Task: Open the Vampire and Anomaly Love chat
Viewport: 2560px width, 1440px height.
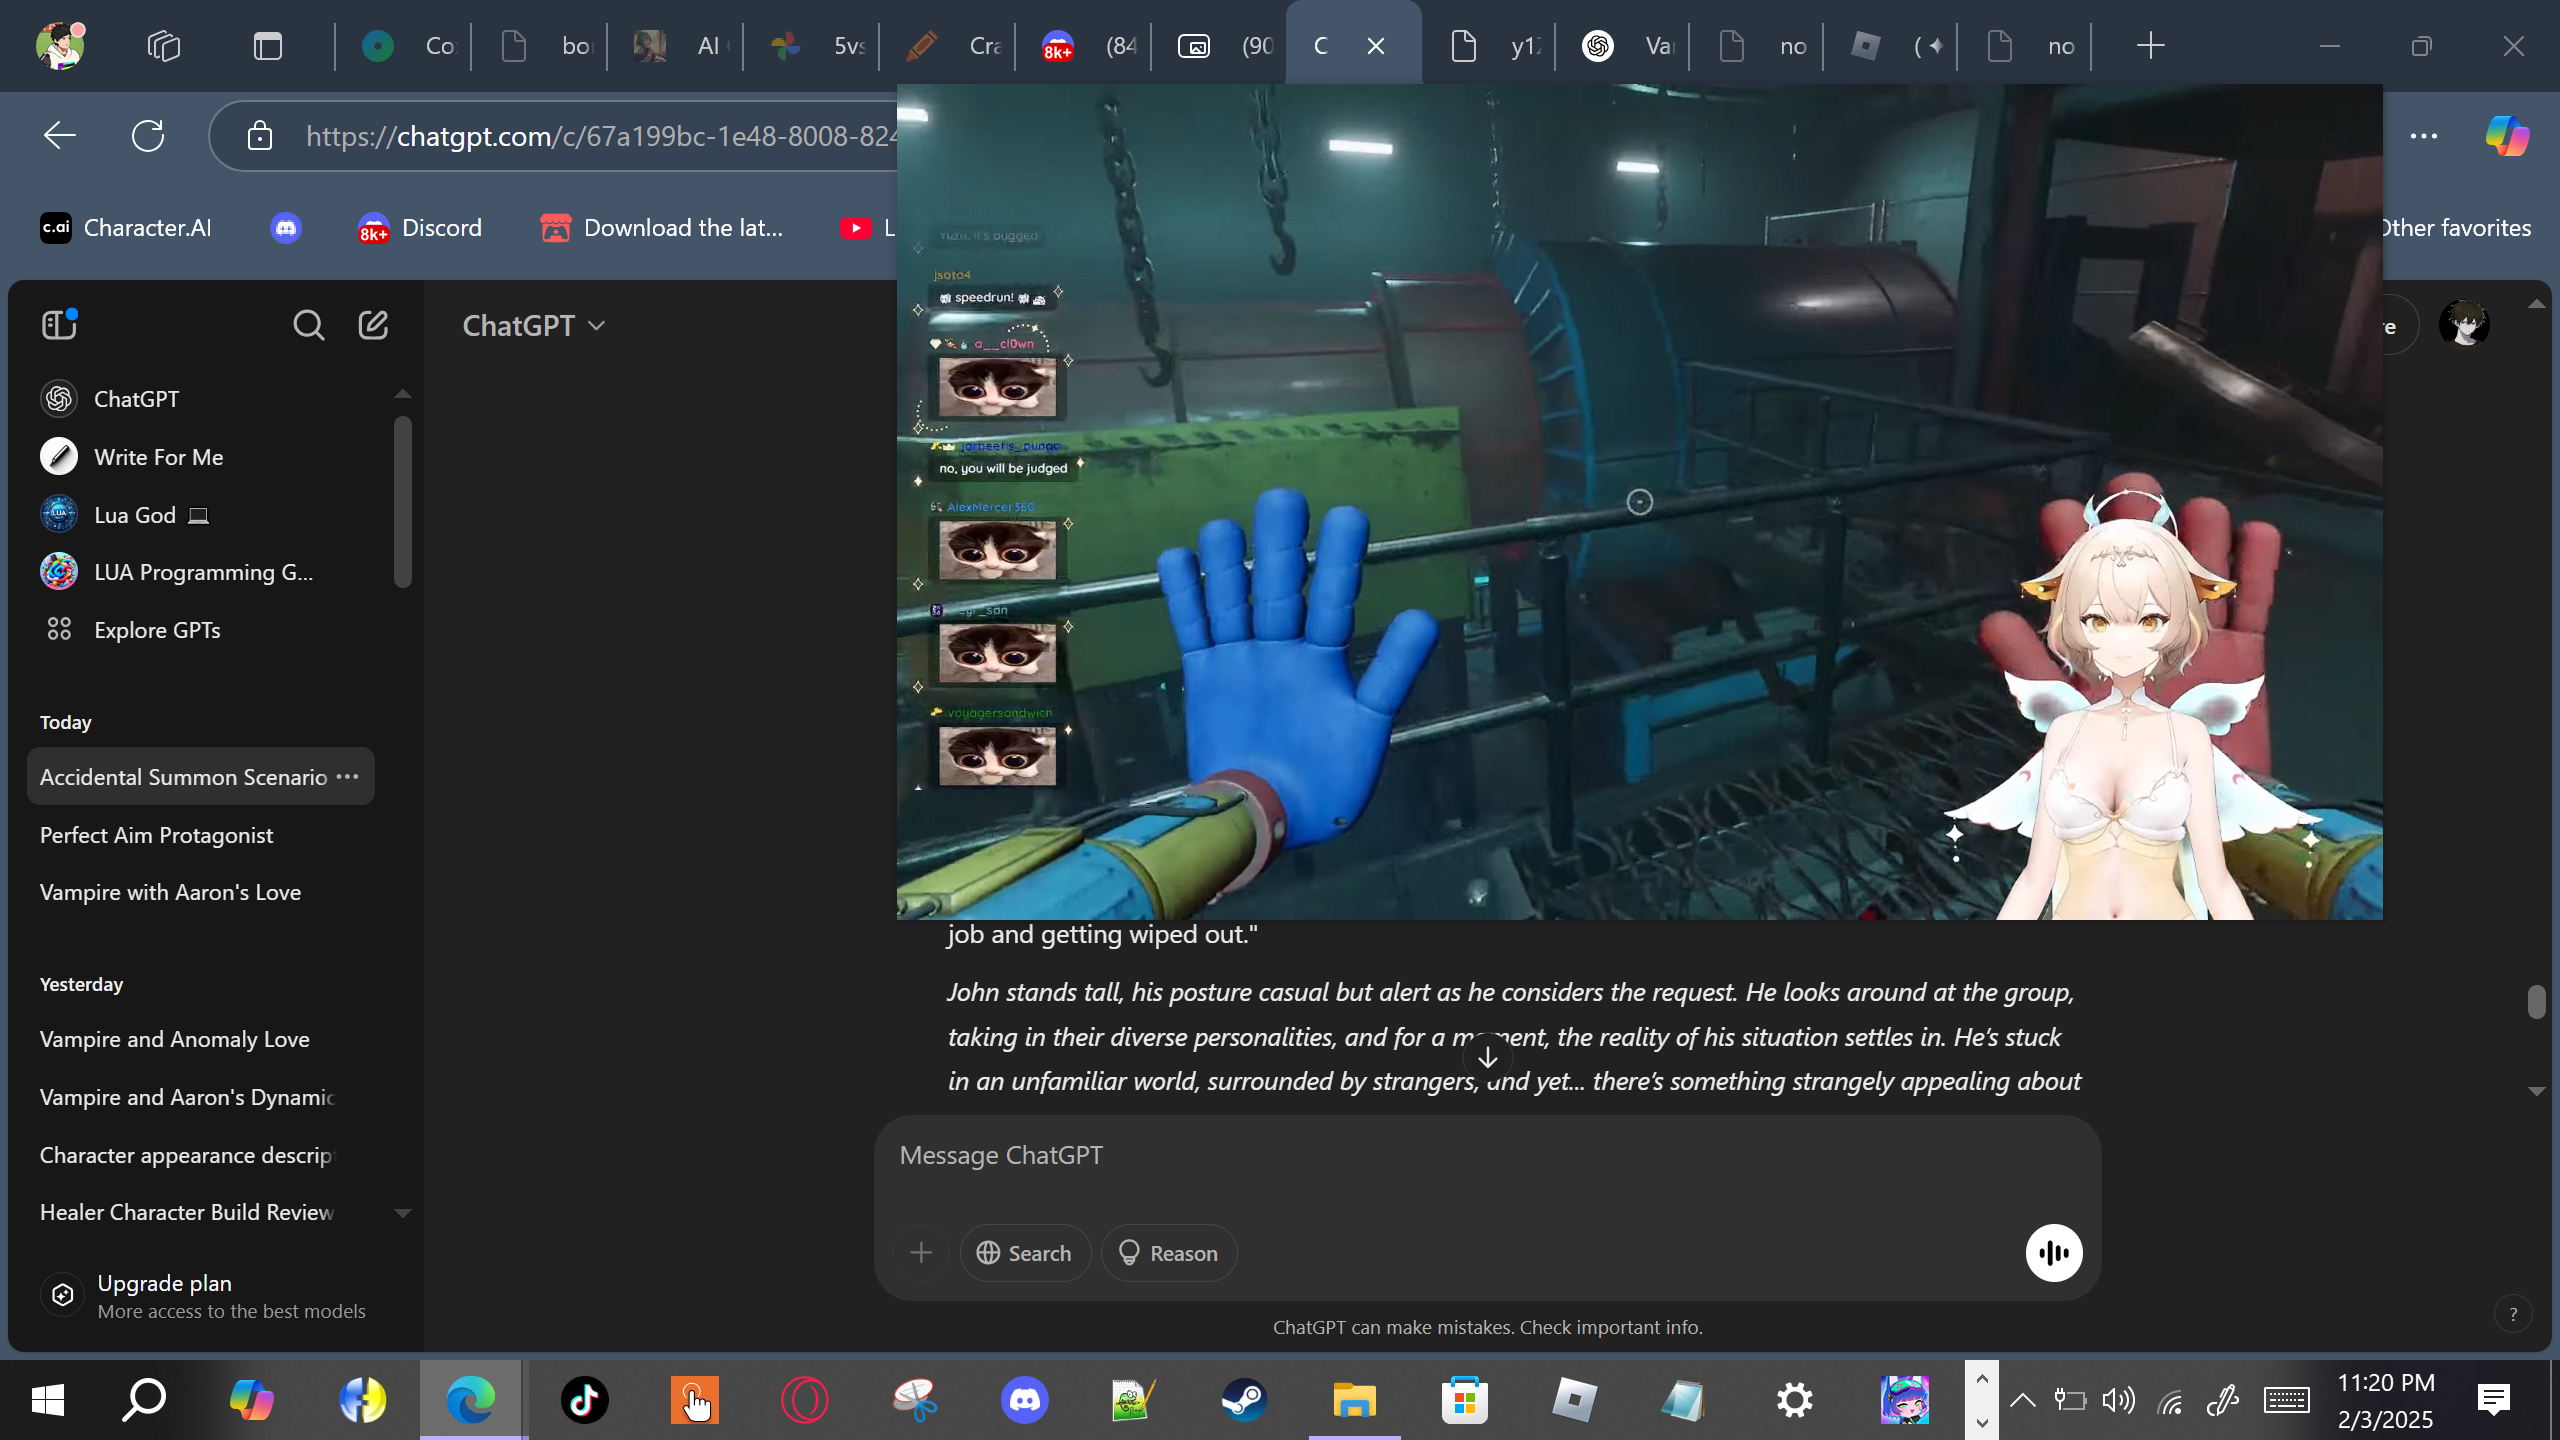Action: (x=200, y=1039)
